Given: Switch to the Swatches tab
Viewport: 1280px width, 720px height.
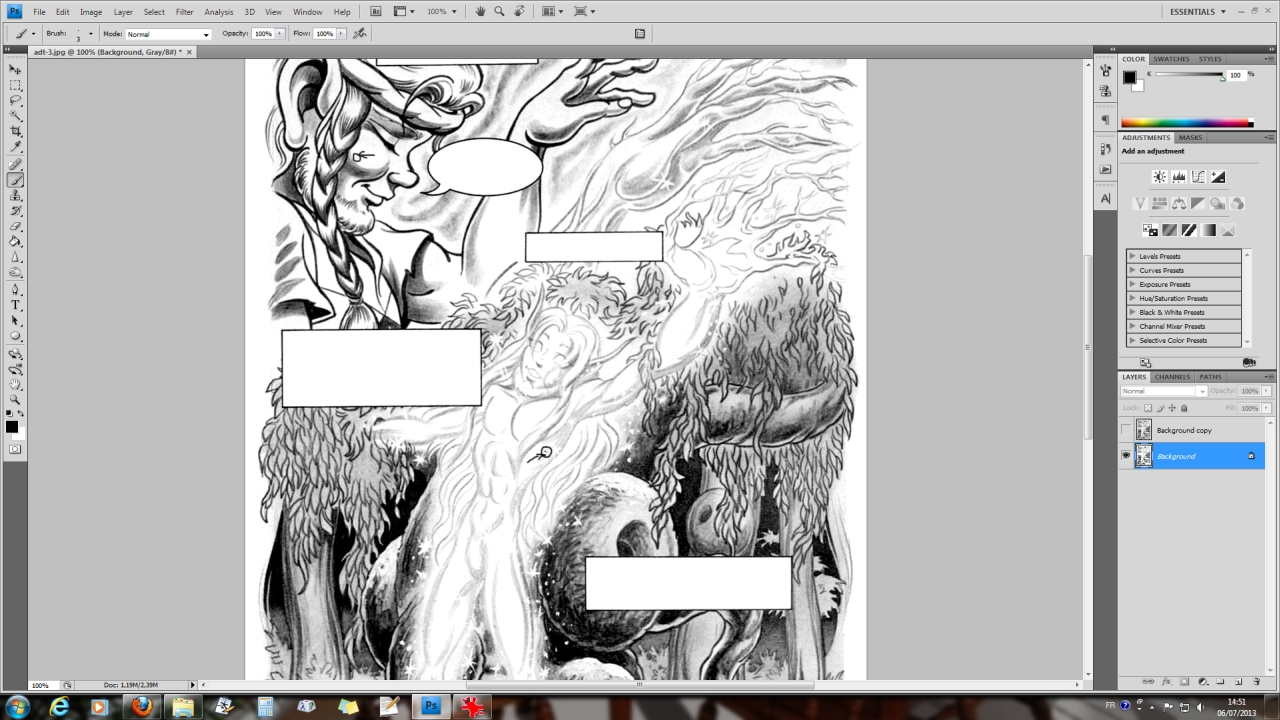Looking at the screenshot, I should pos(1171,59).
